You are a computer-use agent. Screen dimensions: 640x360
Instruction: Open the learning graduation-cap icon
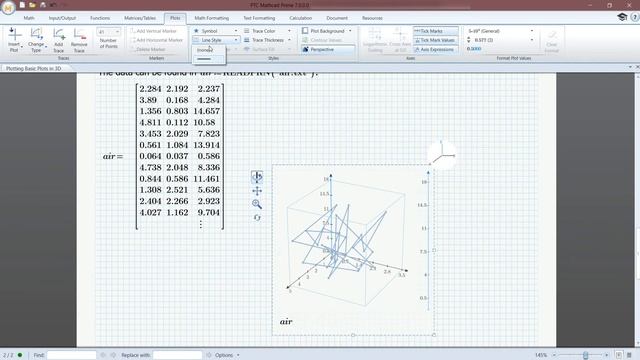click(x=622, y=17)
